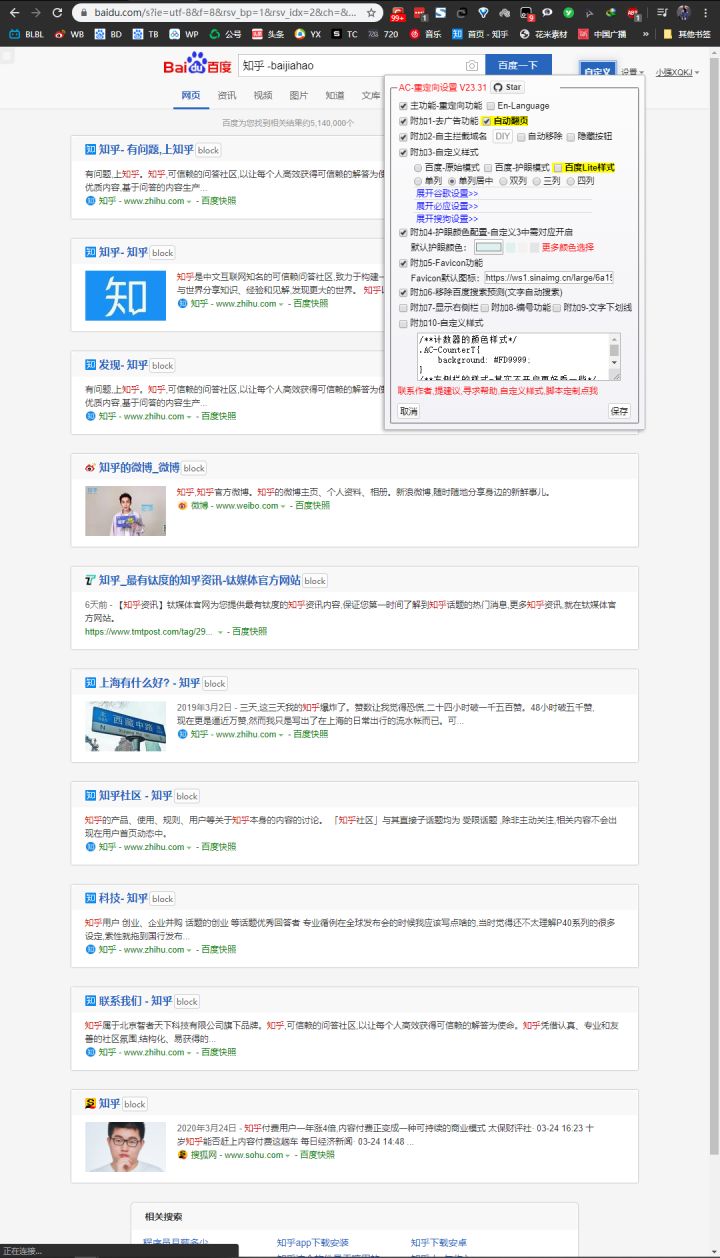Screen dimensions: 720x1258
Task: Expand the 展开必应设置 section
Action: pyautogui.click(x=447, y=206)
